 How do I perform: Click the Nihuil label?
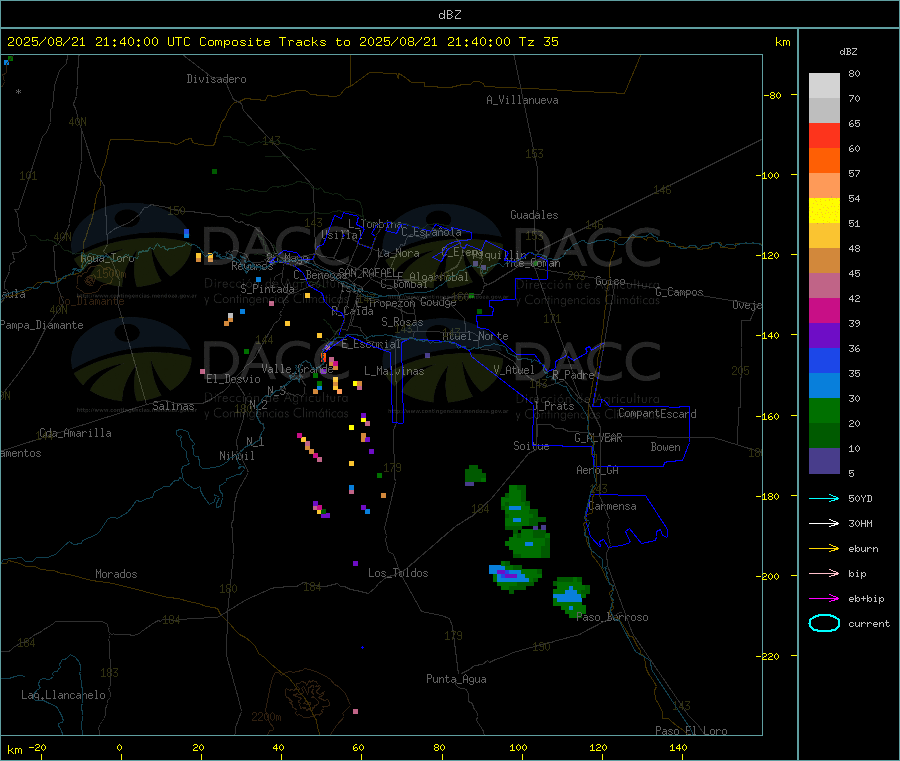[236, 456]
